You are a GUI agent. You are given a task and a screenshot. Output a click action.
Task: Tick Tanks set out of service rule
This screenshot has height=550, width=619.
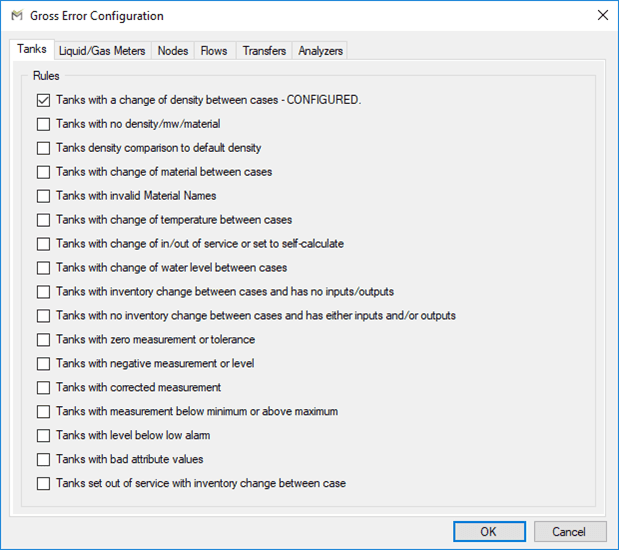pos(43,484)
